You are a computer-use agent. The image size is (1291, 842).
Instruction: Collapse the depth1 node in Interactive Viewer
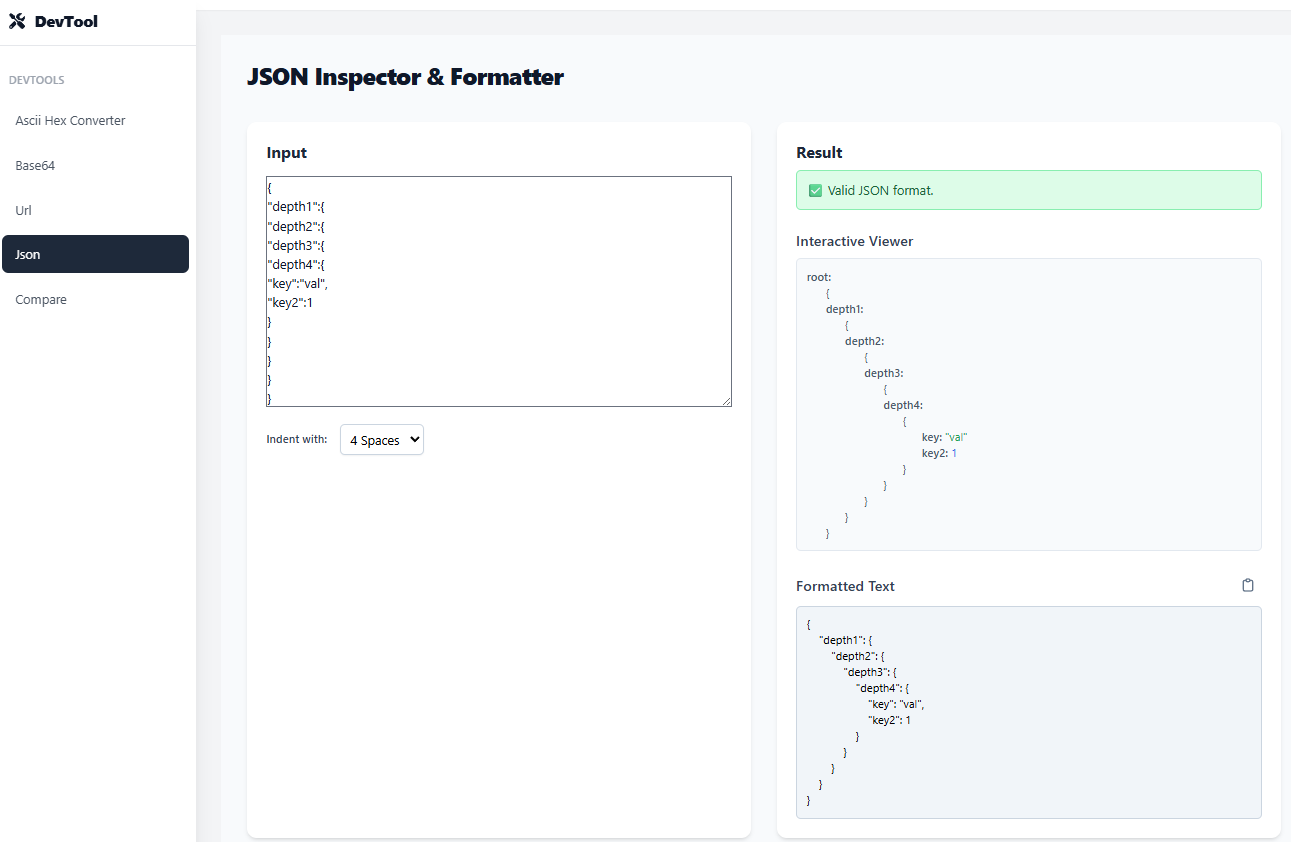843,309
